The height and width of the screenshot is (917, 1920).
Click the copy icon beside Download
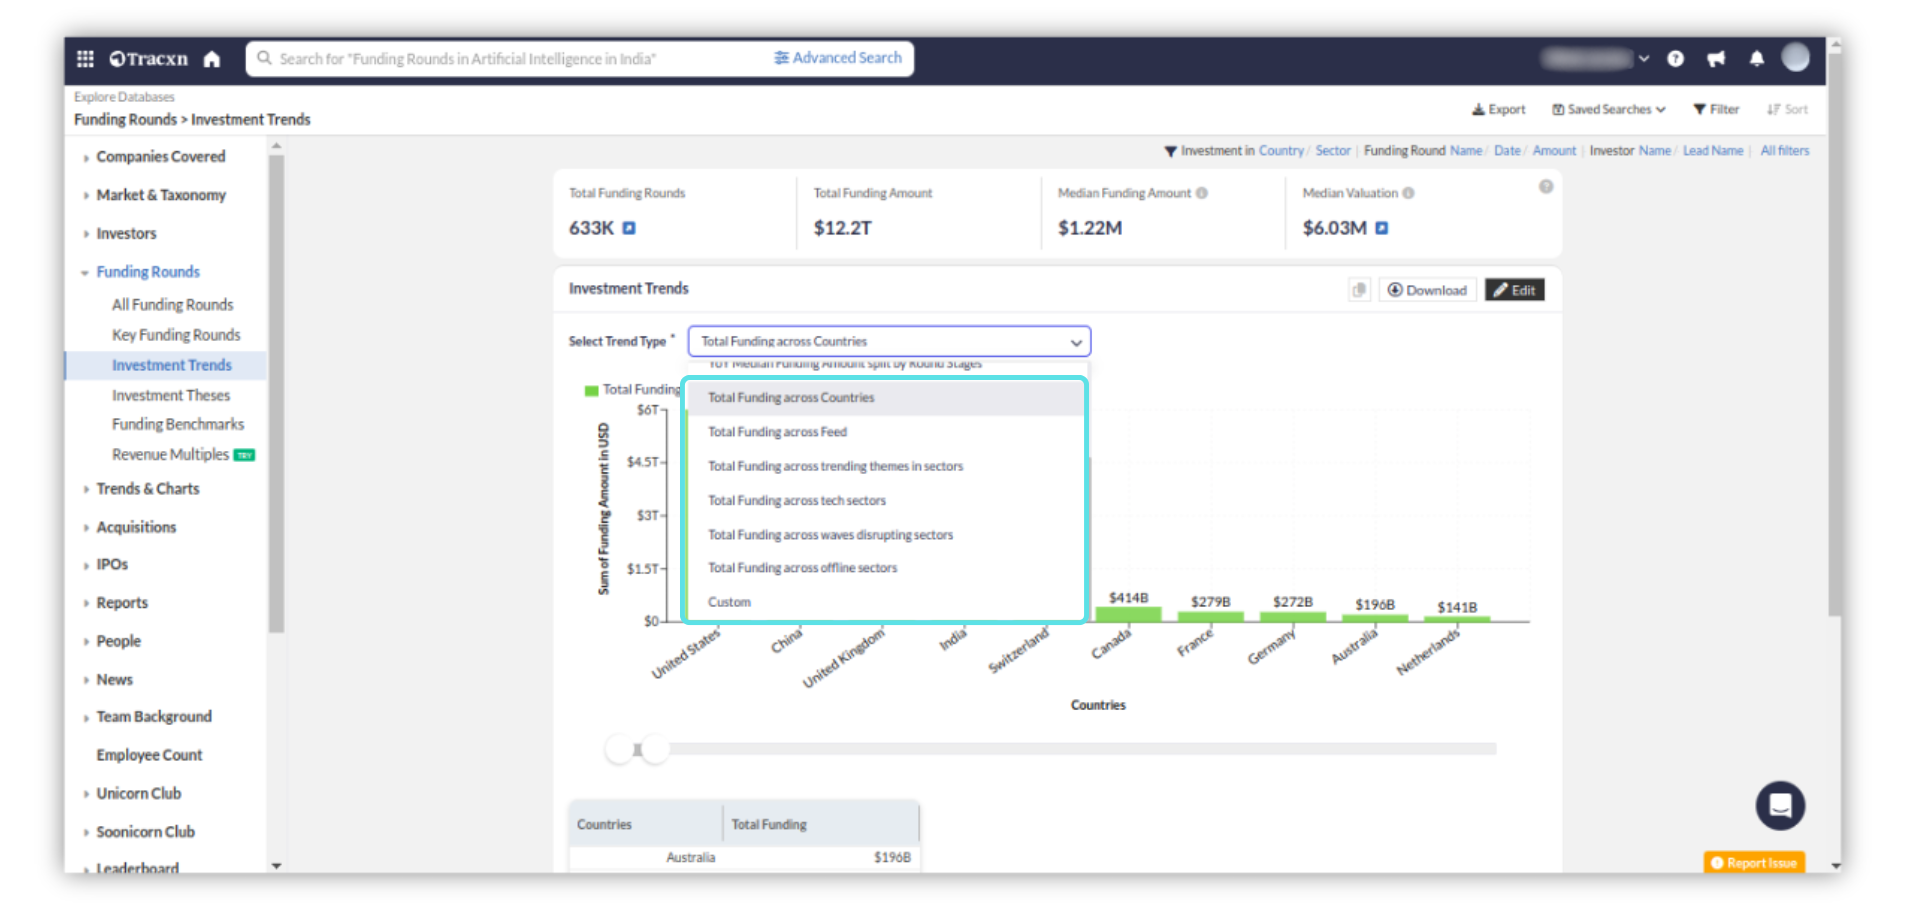click(1359, 290)
